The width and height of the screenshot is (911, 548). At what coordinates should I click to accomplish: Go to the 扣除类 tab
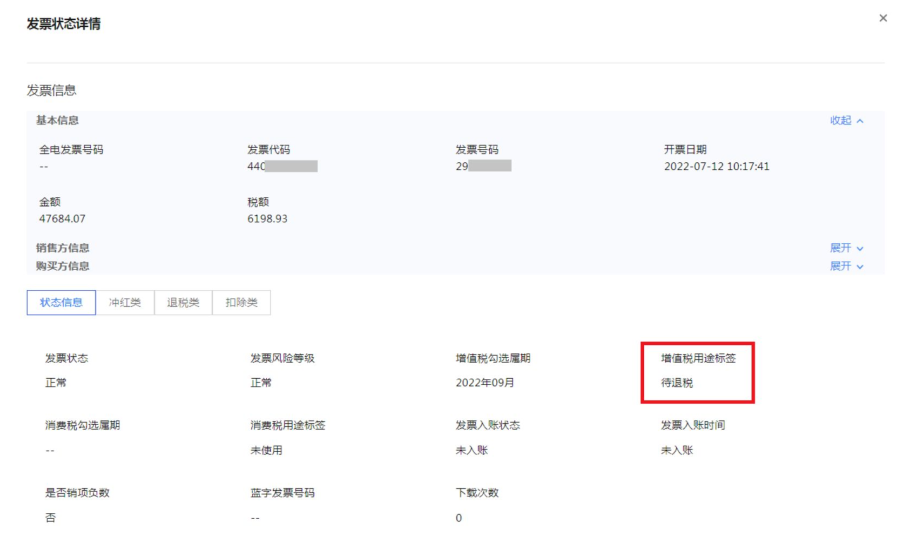[241, 303]
